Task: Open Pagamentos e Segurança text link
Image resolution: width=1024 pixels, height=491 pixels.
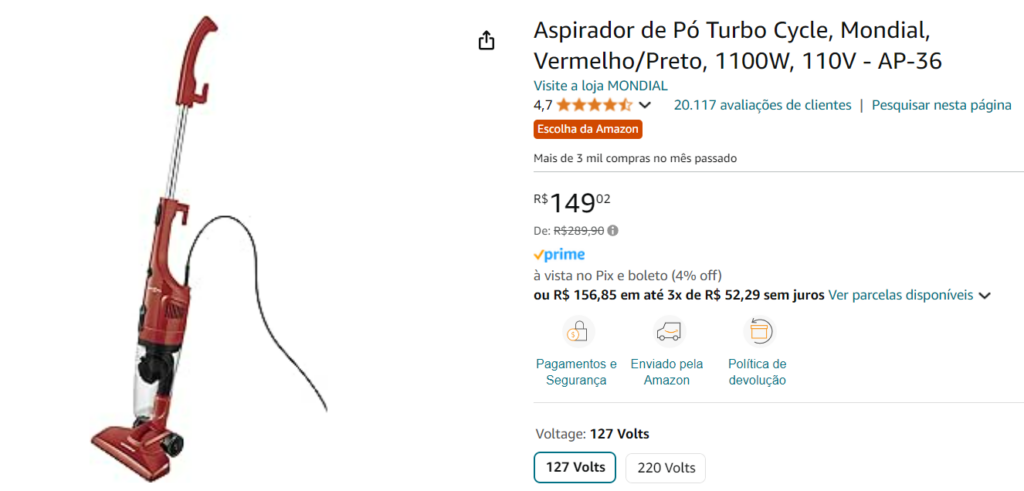Action: [x=576, y=372]
